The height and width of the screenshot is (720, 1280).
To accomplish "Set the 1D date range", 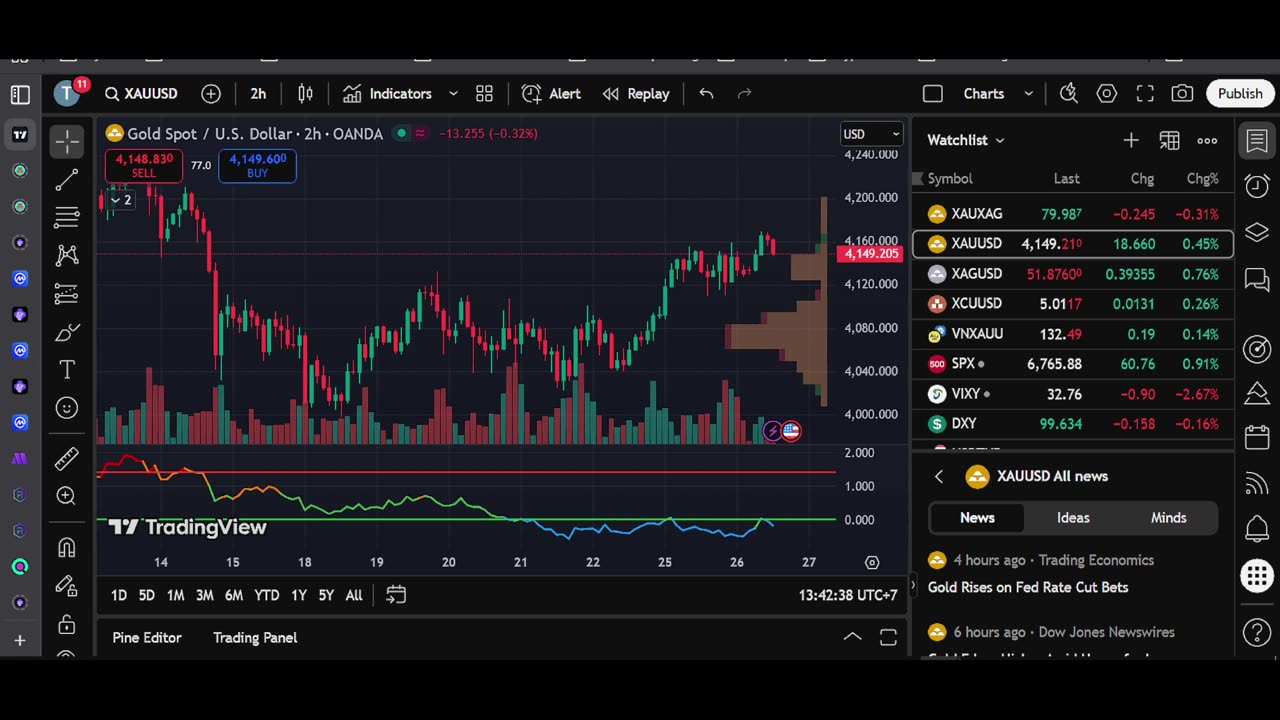I will (x=119, y=595).
